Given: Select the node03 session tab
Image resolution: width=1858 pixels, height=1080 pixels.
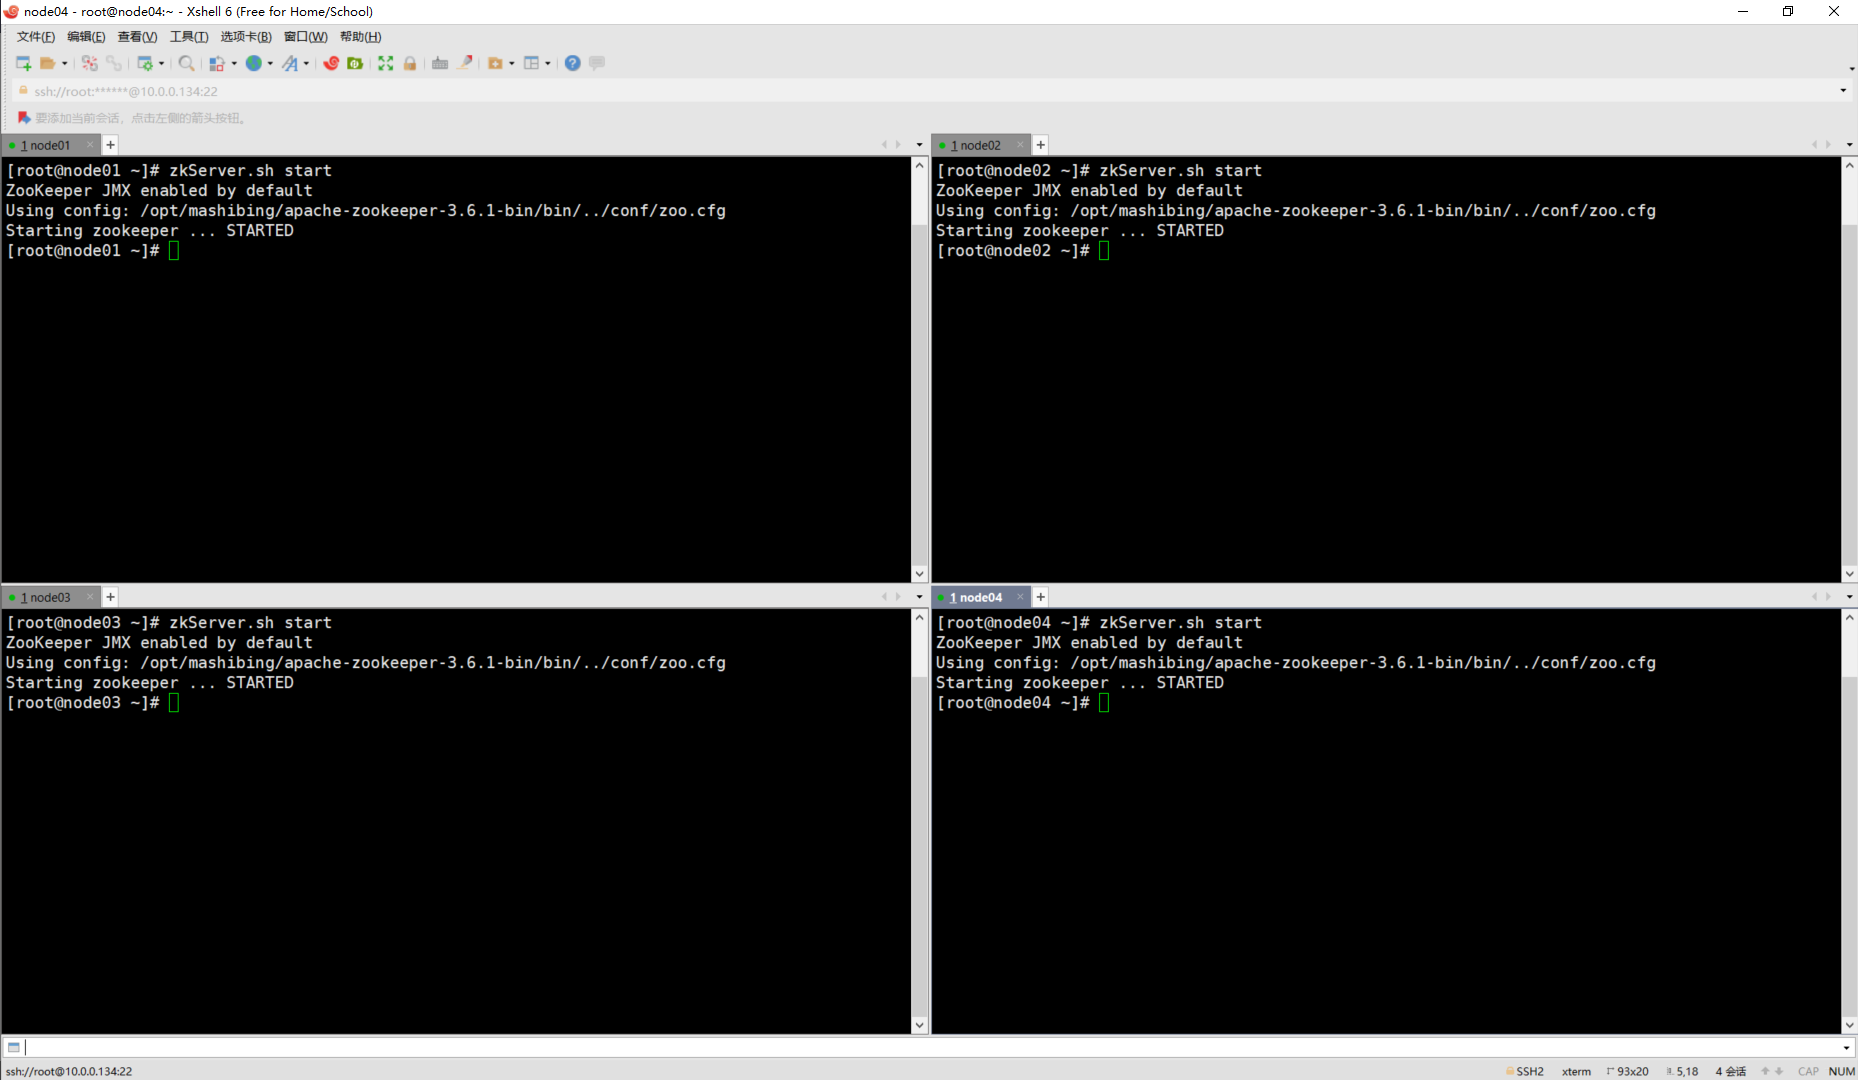Looking at the screenshot, I should 45,597.
